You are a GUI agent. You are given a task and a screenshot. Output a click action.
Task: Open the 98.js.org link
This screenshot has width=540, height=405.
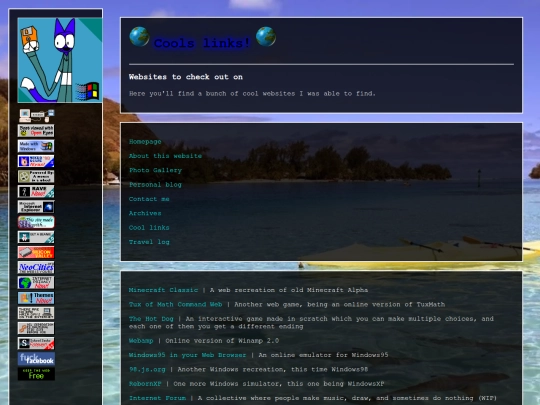point(147,370)
